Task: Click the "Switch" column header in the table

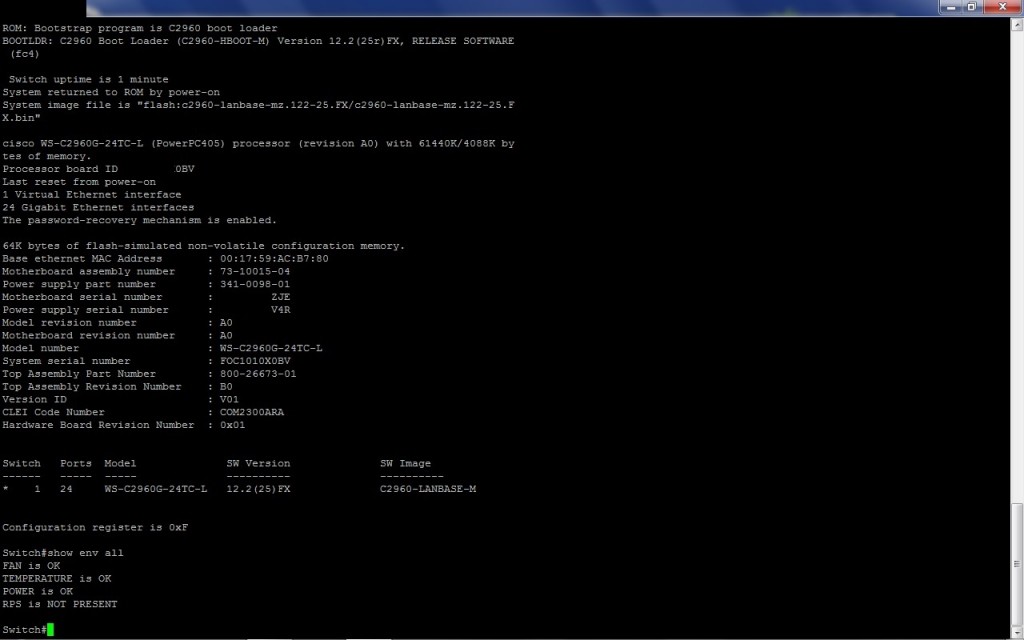Action: 22,464
